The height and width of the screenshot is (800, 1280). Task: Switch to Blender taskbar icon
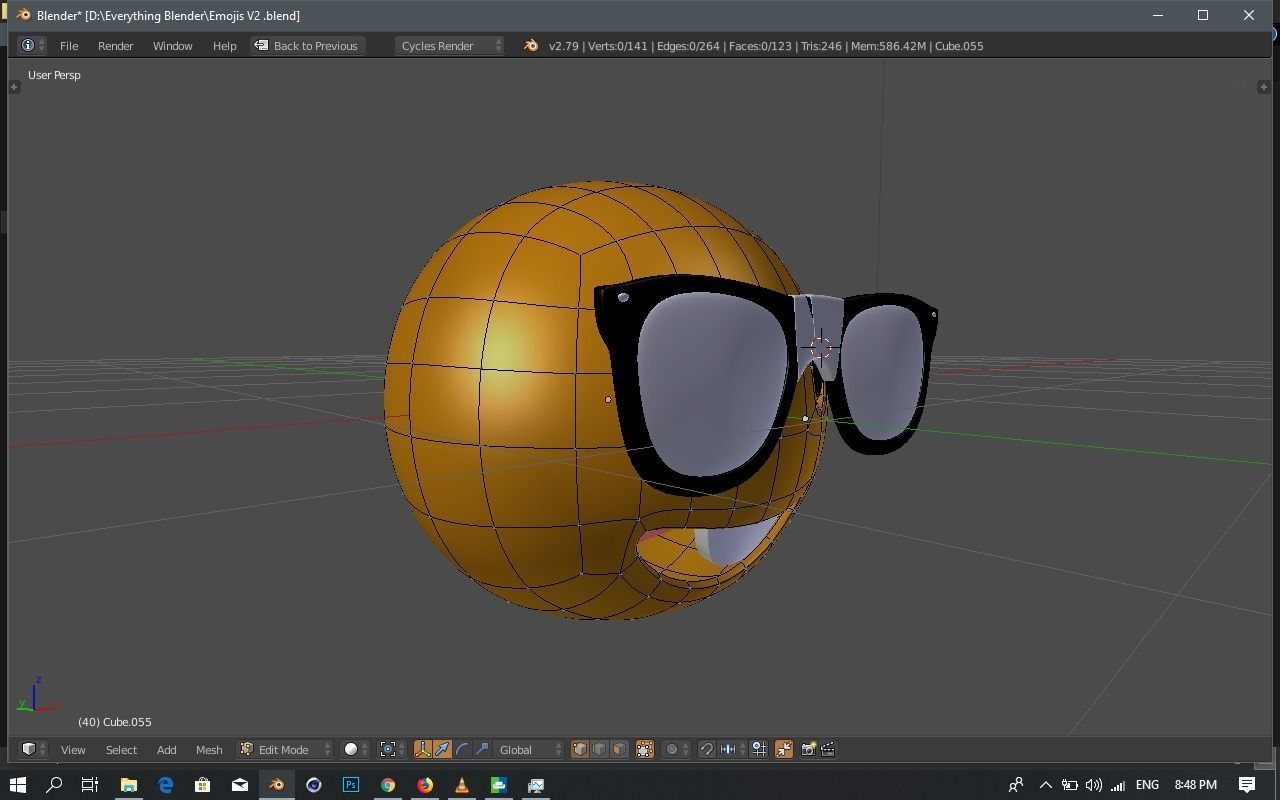pyautogui.click(x=277, y=785)
